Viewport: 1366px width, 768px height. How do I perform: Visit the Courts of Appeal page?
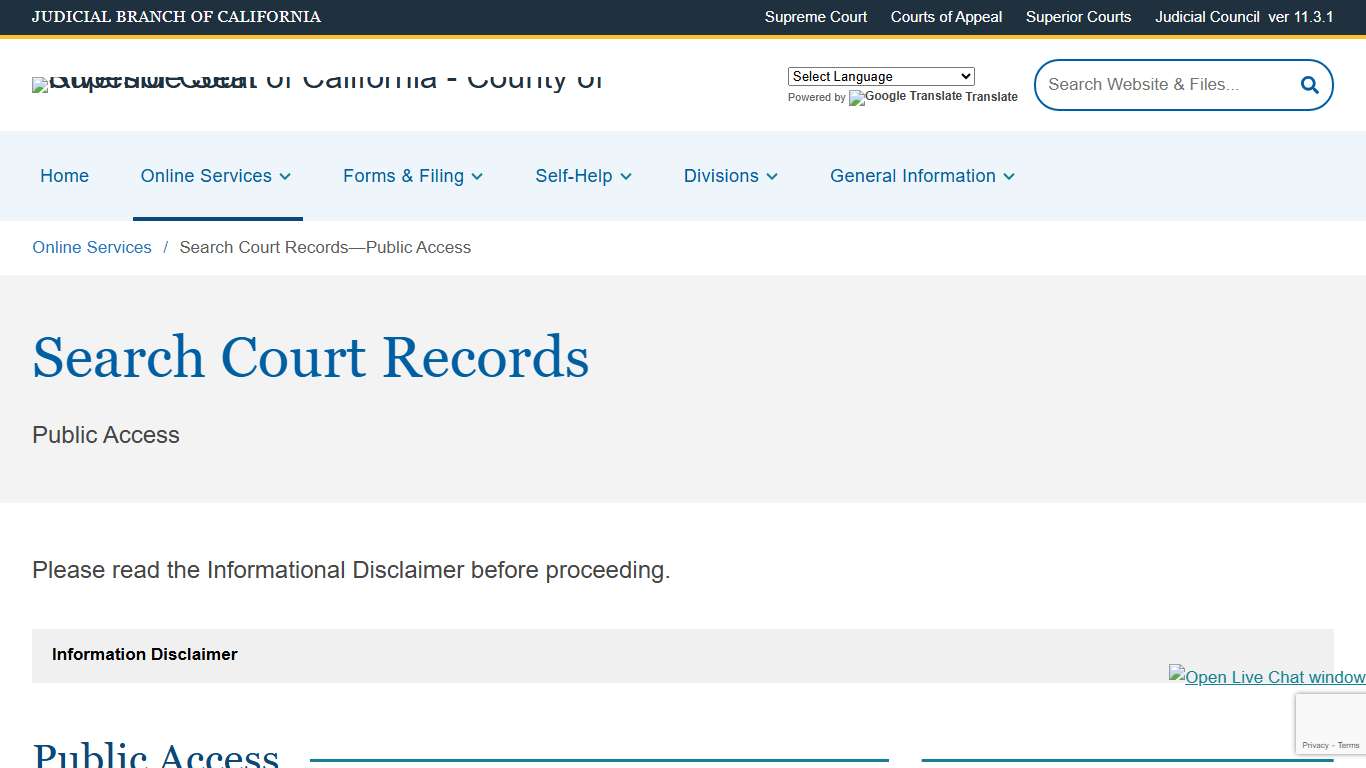coord(945,17)
